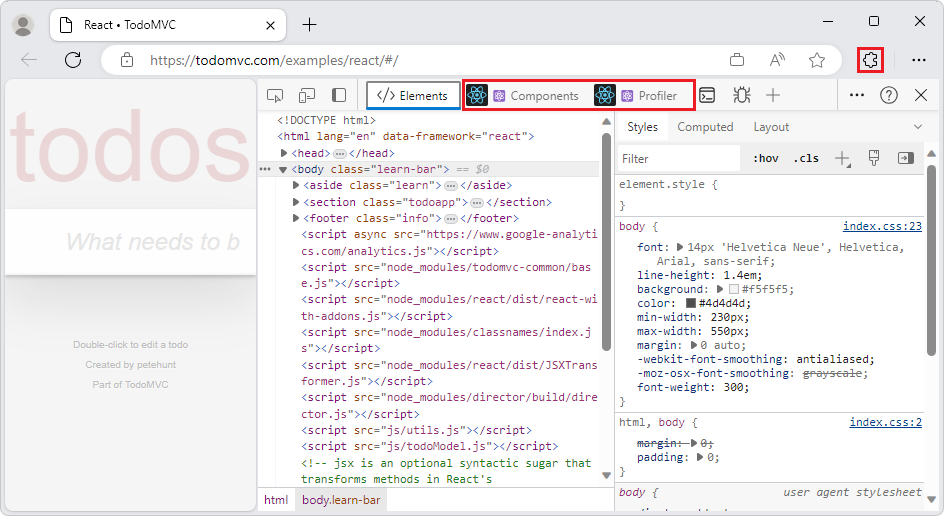The width and height of the screenshot is (944, 516).
Task: Expand the background shorthand property triangle
Action: pyautogui.click(x=719, y=289)
